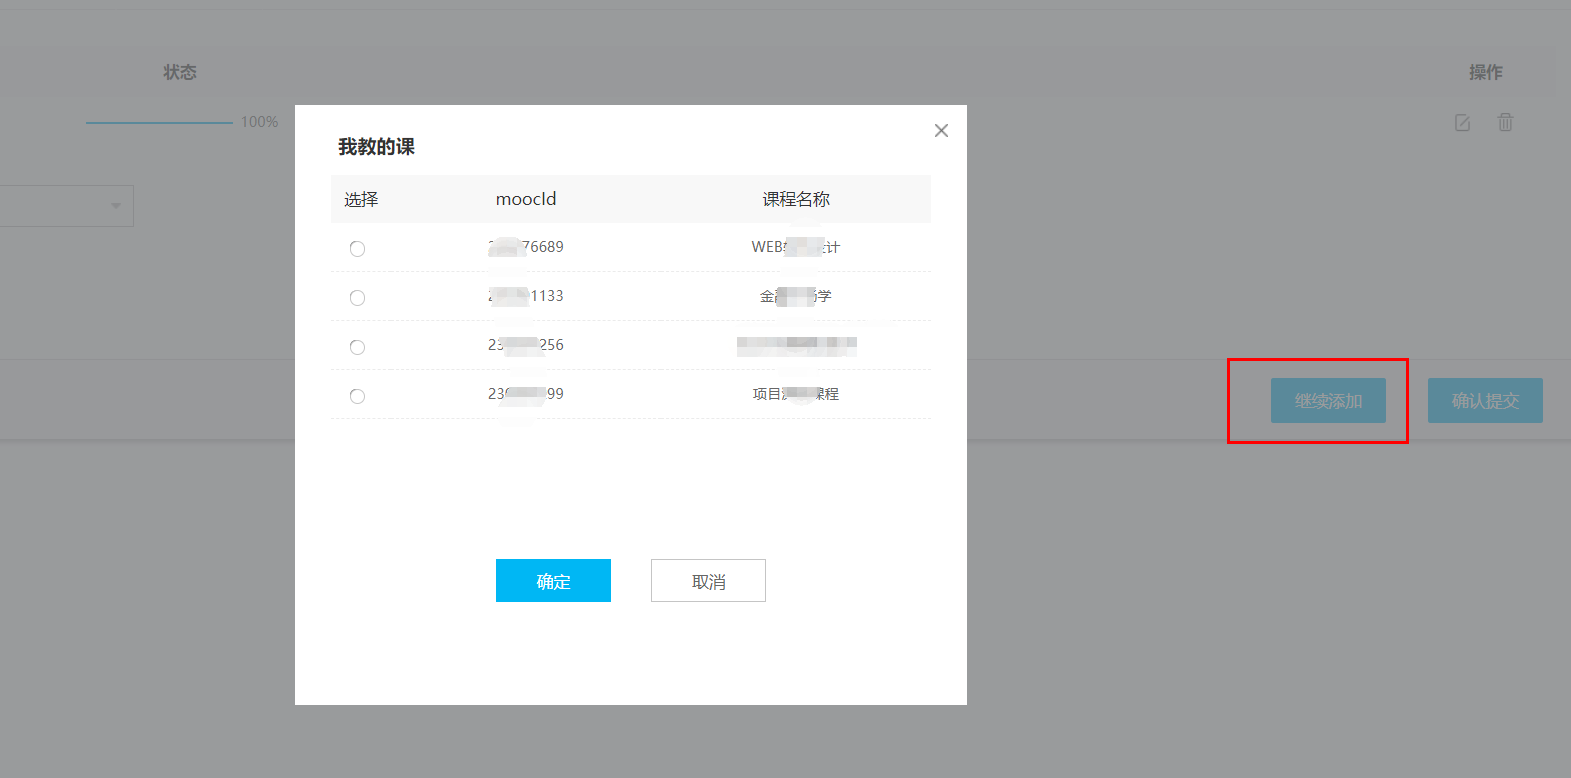Screen dimensions: 1571x778
Task: Select radio button for moocId ending 1133
Action: [x=357, y=298]
